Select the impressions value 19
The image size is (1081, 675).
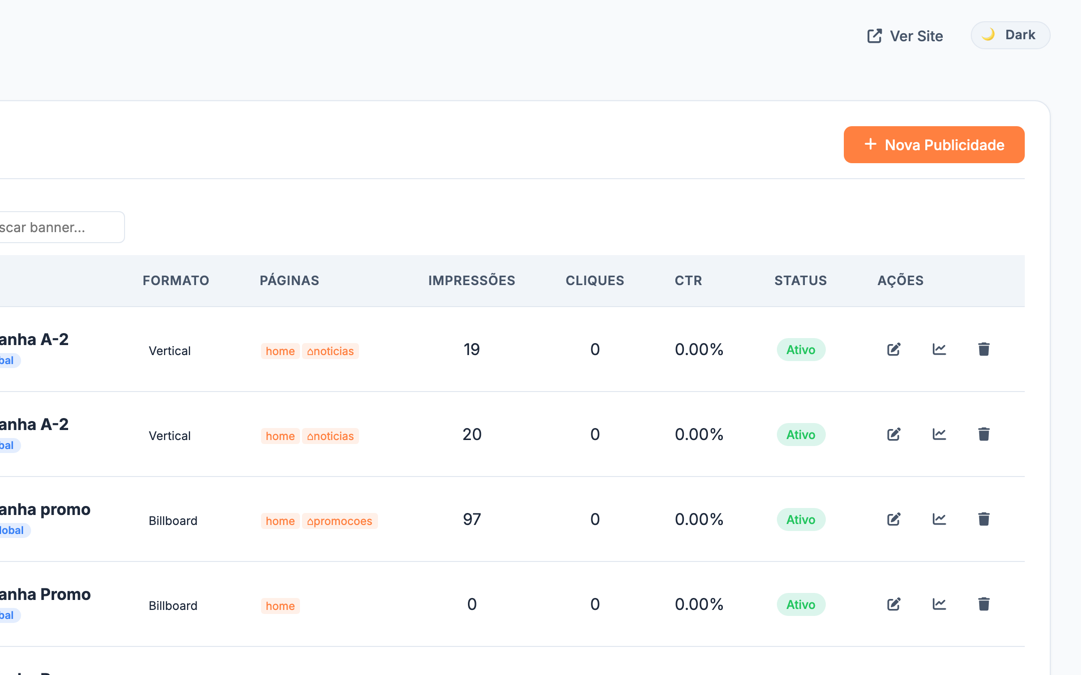[472, 350]
